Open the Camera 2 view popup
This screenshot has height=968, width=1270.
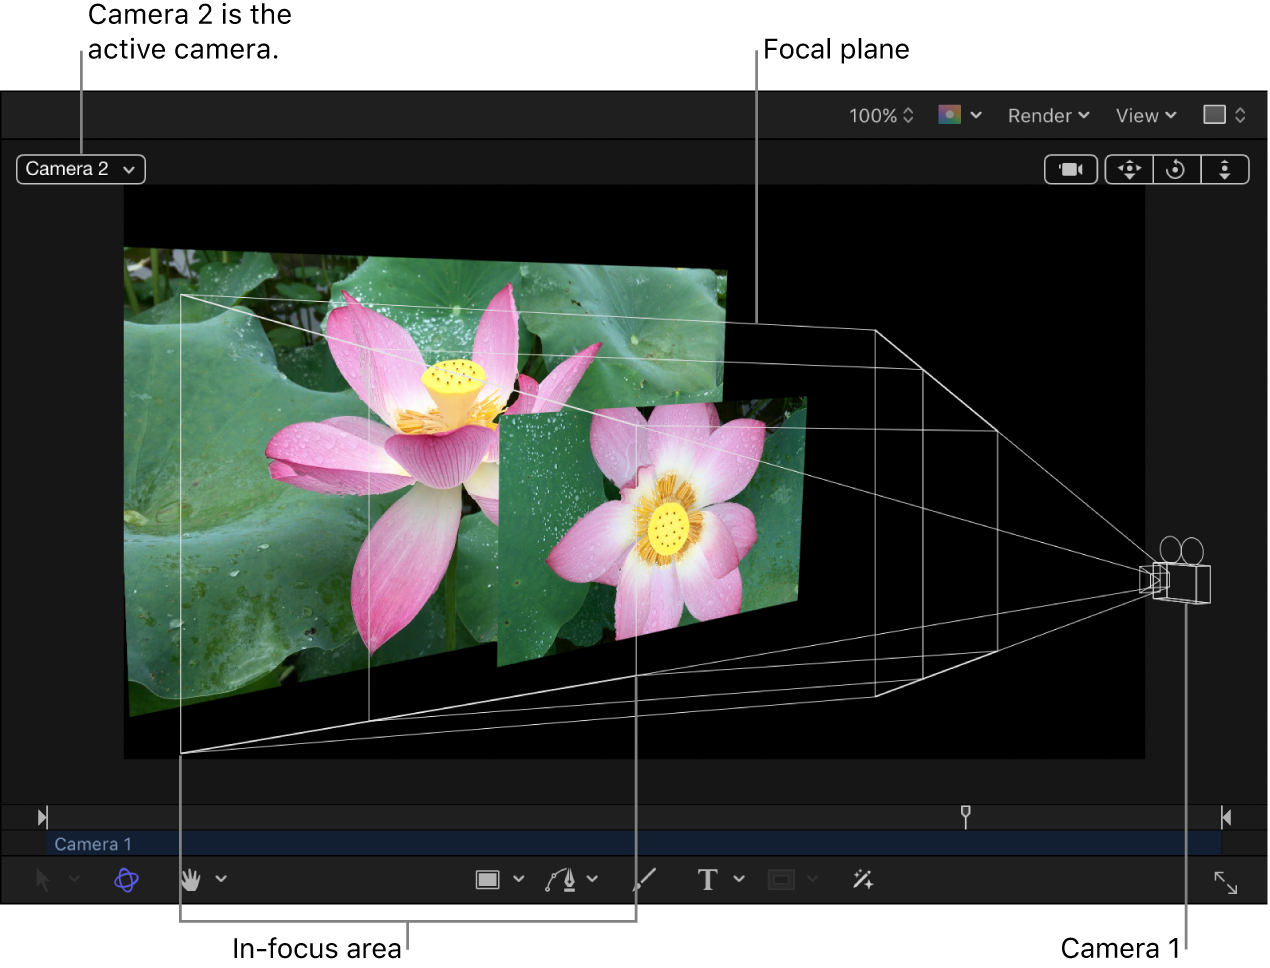pyautogui.click(x=80, y=169)
